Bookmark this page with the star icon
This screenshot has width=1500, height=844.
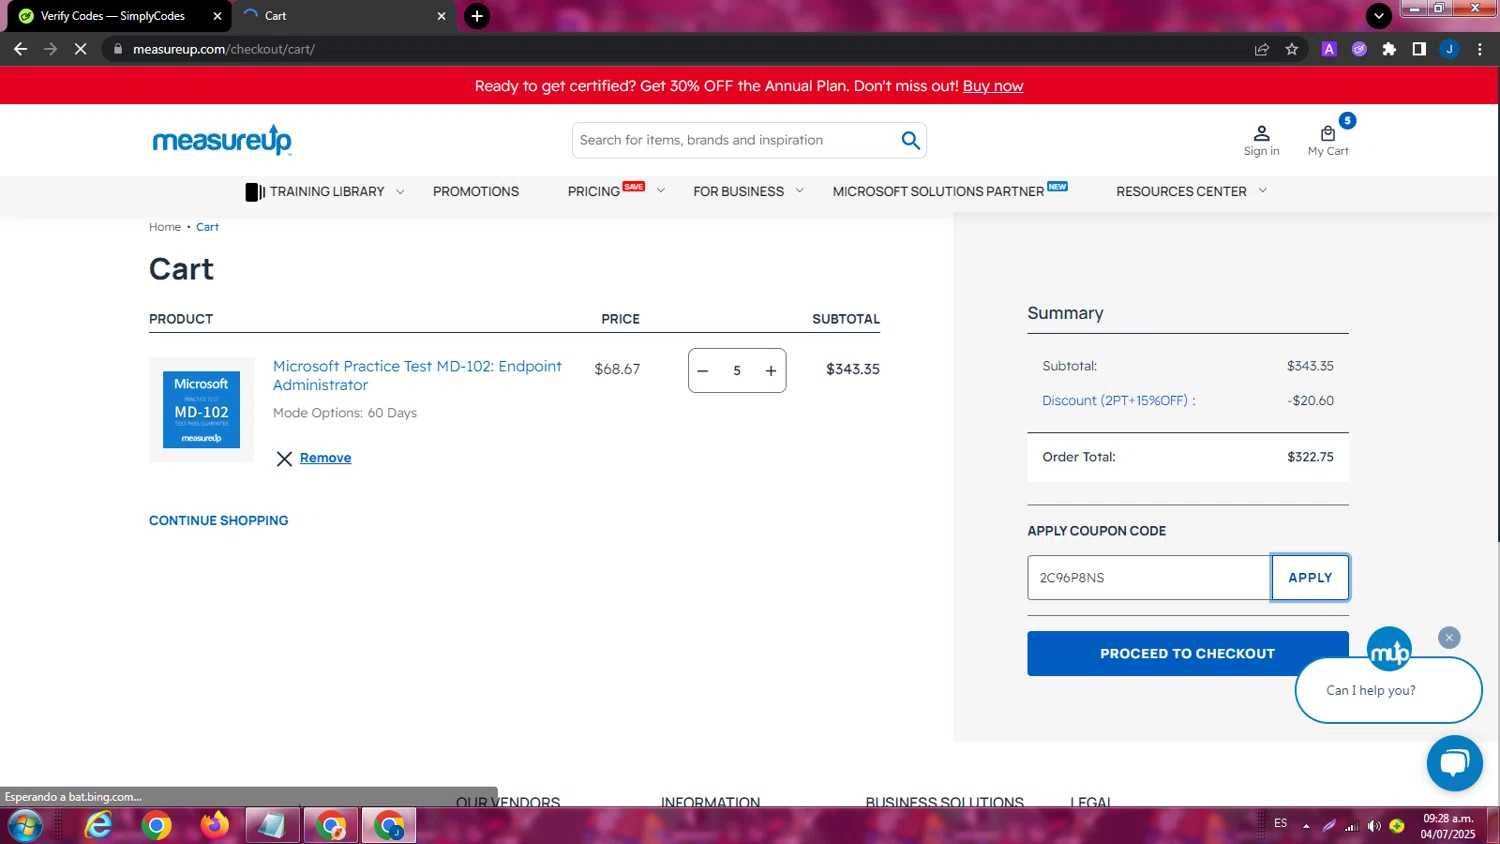pyautogui.click(x=1292, y=49)
